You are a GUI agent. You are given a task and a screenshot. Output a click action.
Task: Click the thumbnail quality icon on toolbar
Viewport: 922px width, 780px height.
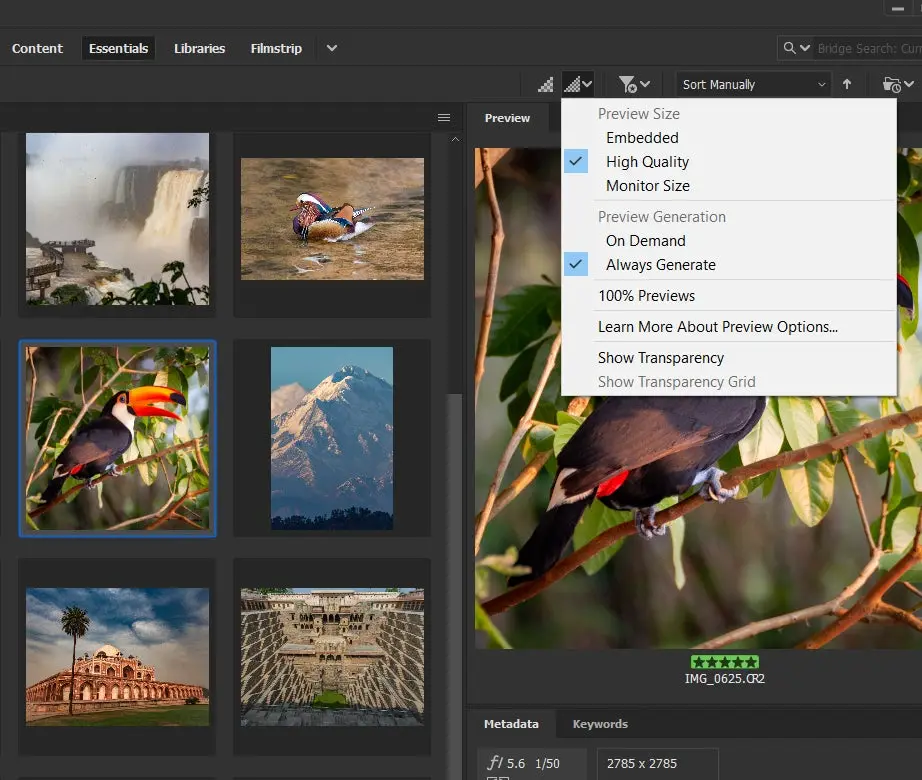point(545,84)
